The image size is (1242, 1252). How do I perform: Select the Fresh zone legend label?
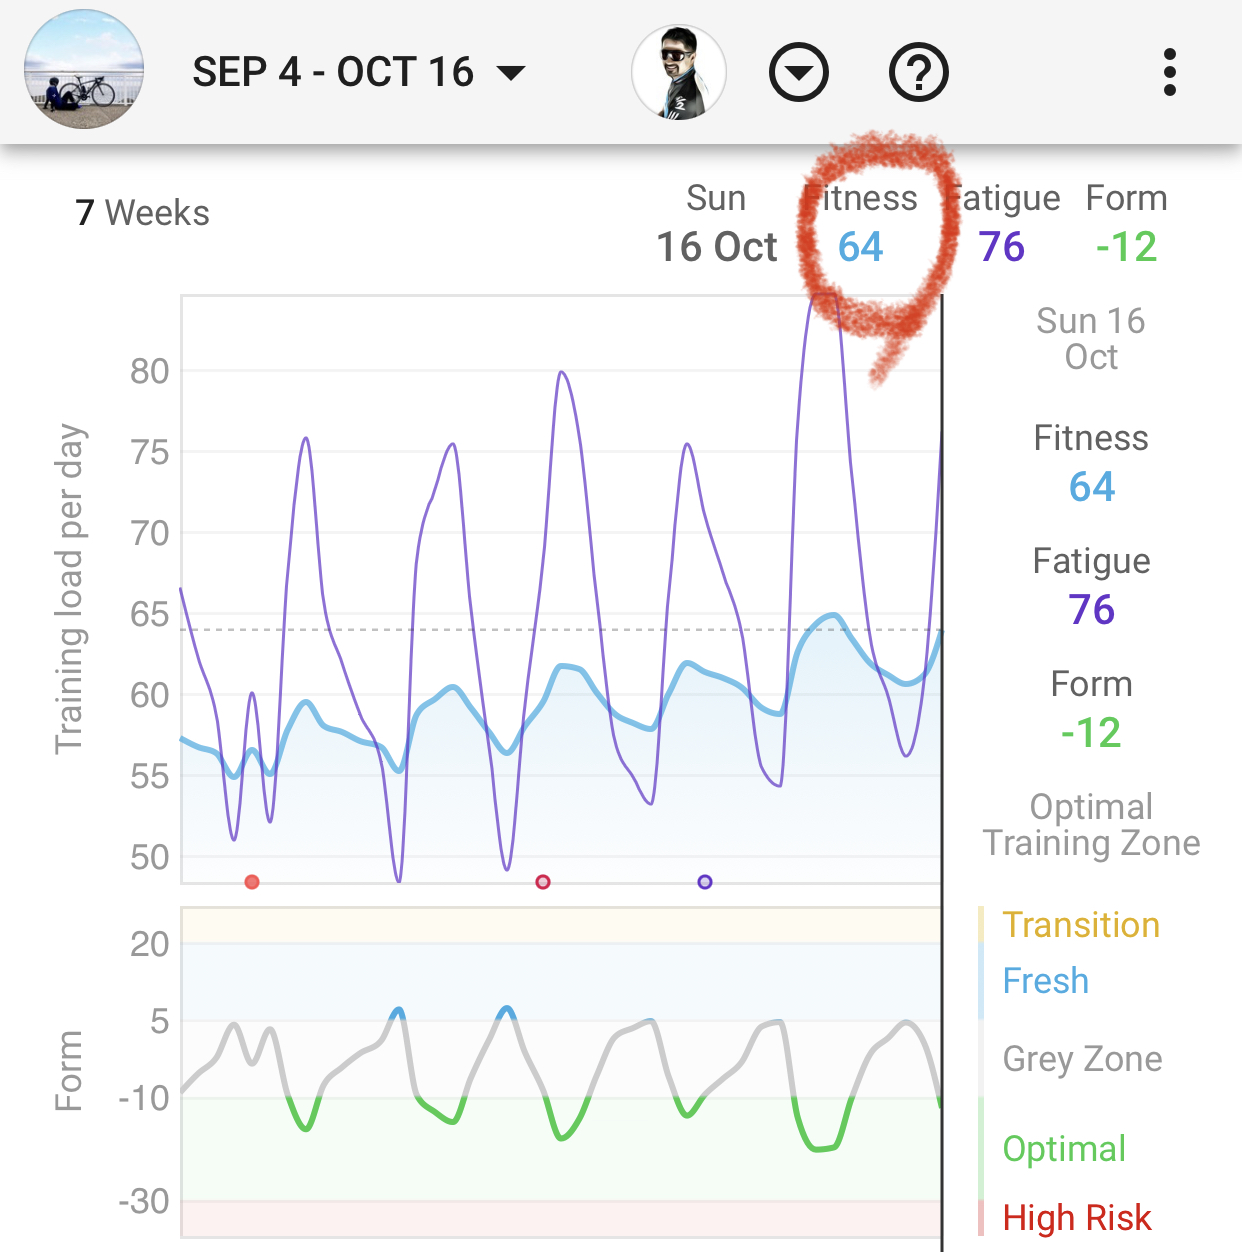1045,981
